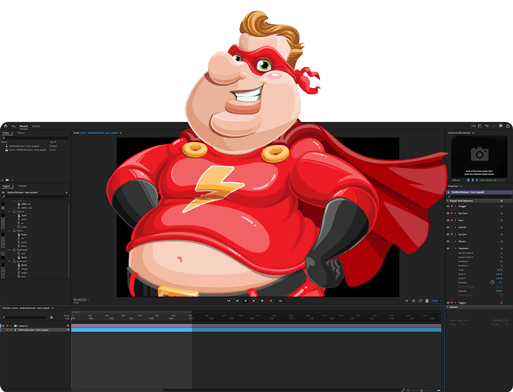Select the Properties panel tab
This screenshot has height=392, width=513.
(x=453, y=186)
